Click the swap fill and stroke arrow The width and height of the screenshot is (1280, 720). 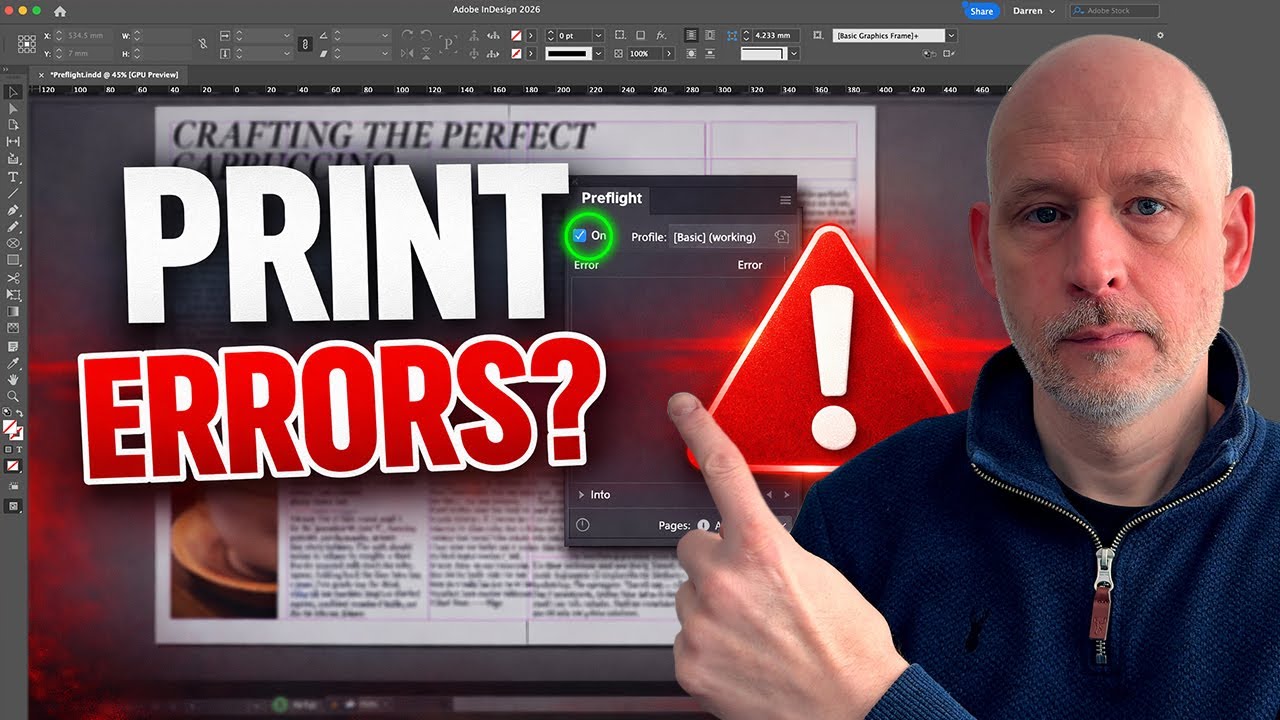point(21,412)
